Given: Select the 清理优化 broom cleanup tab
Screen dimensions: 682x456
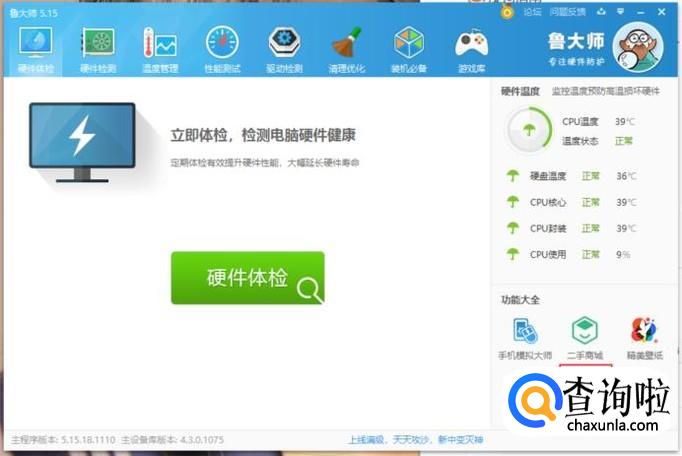Looking at the screenshot, I should [347, 50].
